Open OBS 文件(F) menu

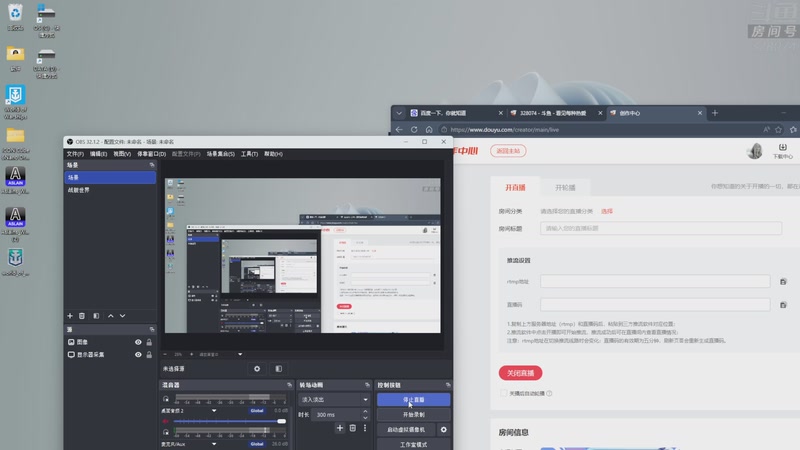tap(75, 154)
